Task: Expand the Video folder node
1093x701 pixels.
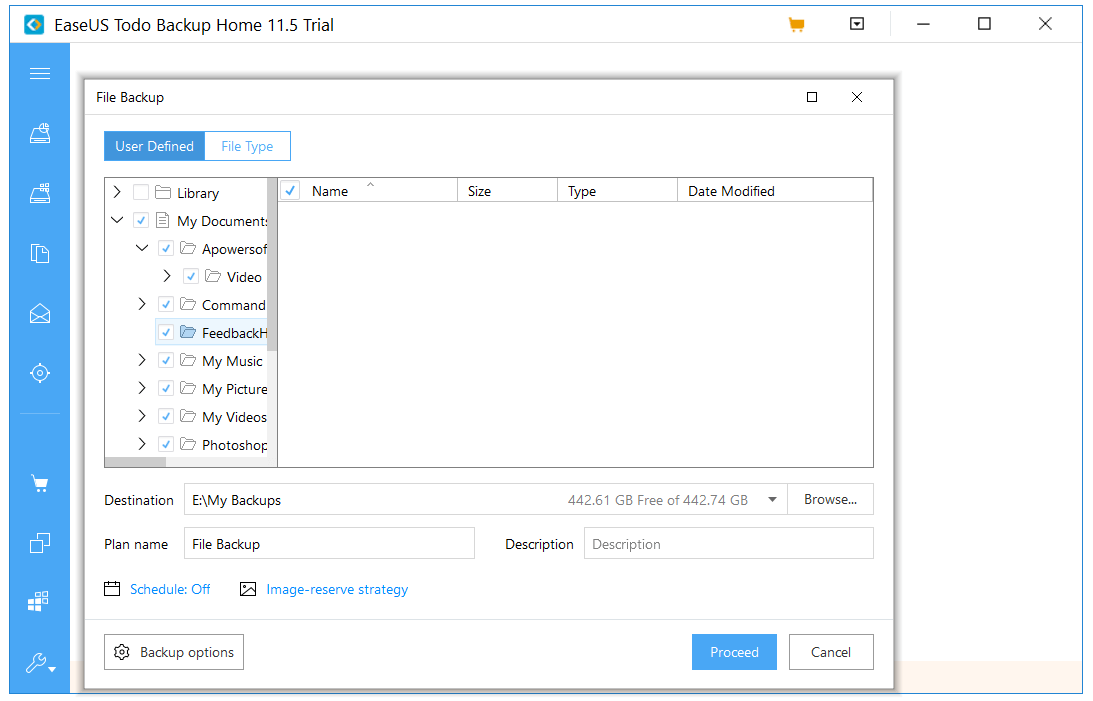Action: 167,276
